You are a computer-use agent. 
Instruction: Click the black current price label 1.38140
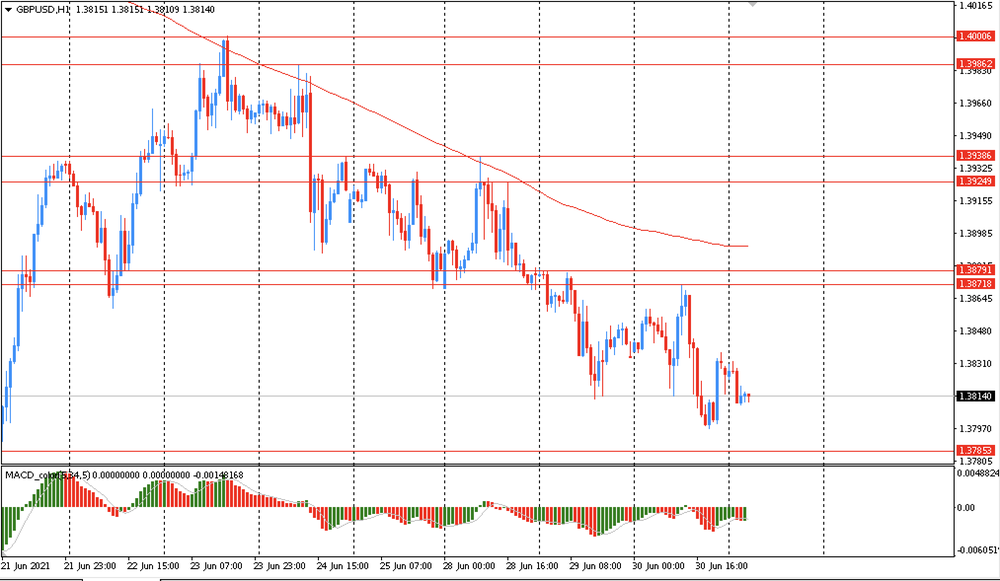(x=976, y=396)
